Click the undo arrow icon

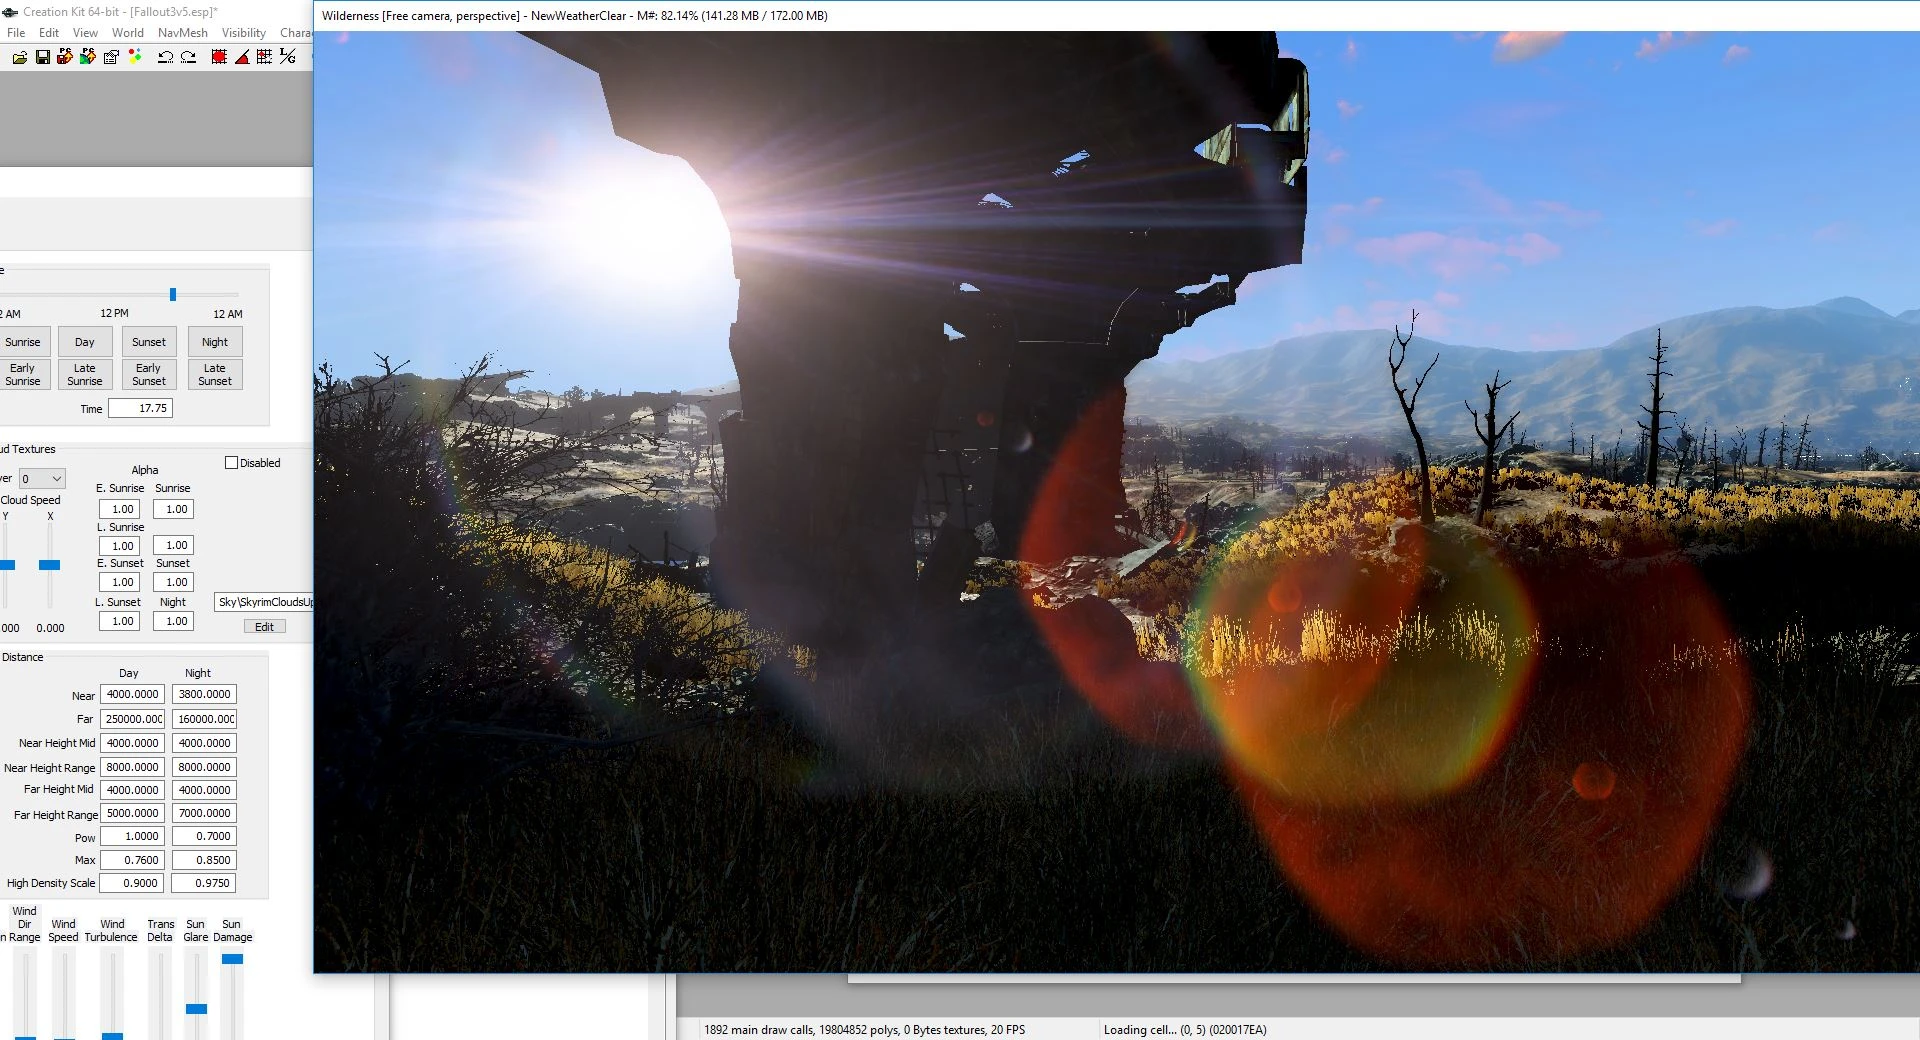pos(165,57)
